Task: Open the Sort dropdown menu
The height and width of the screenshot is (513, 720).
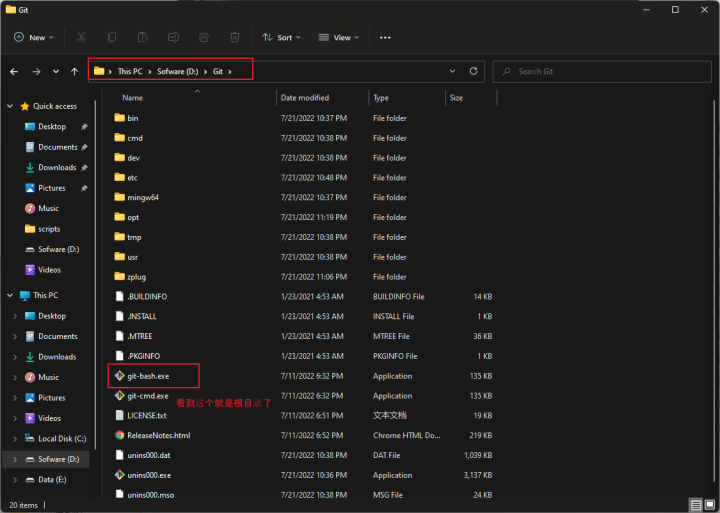Action: [281, 37]
